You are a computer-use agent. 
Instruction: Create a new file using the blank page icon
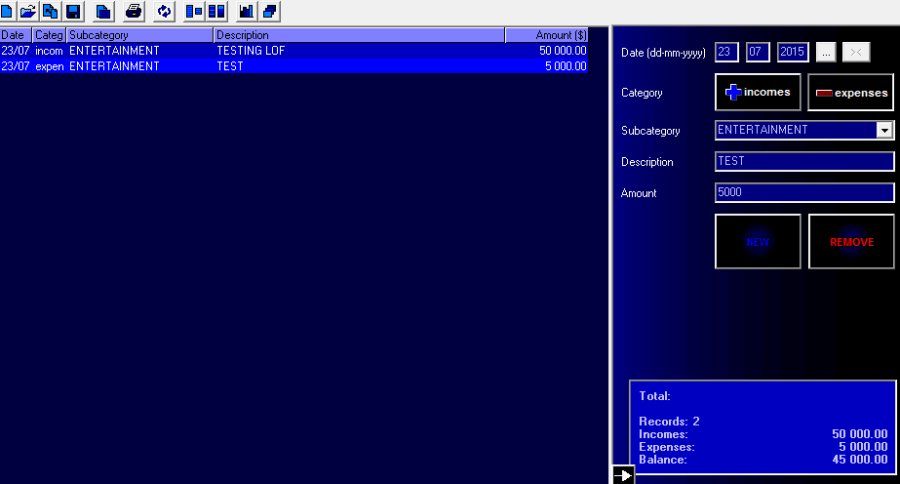pos(7,11)
